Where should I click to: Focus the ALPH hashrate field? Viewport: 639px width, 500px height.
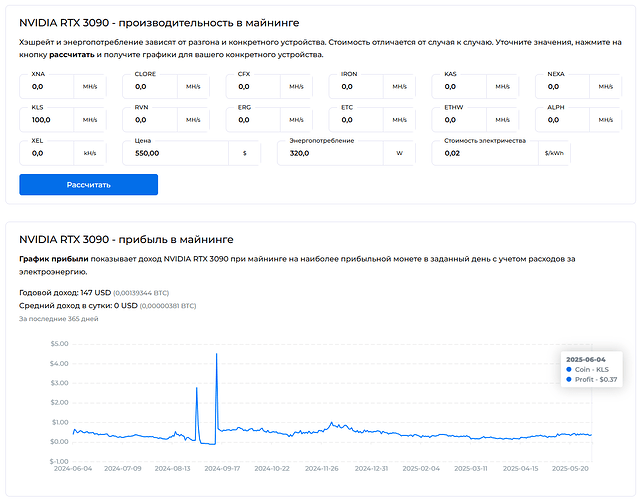(562, 120)
